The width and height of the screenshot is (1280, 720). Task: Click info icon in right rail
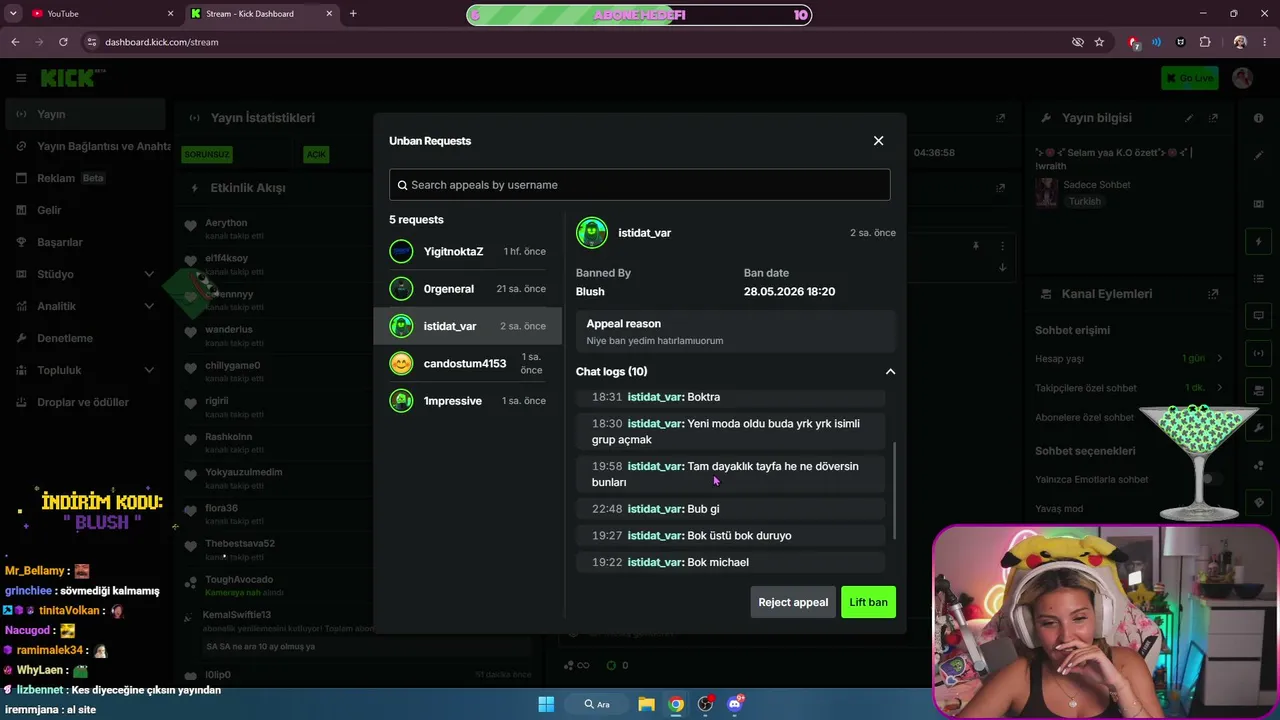tap(1258, 118)
